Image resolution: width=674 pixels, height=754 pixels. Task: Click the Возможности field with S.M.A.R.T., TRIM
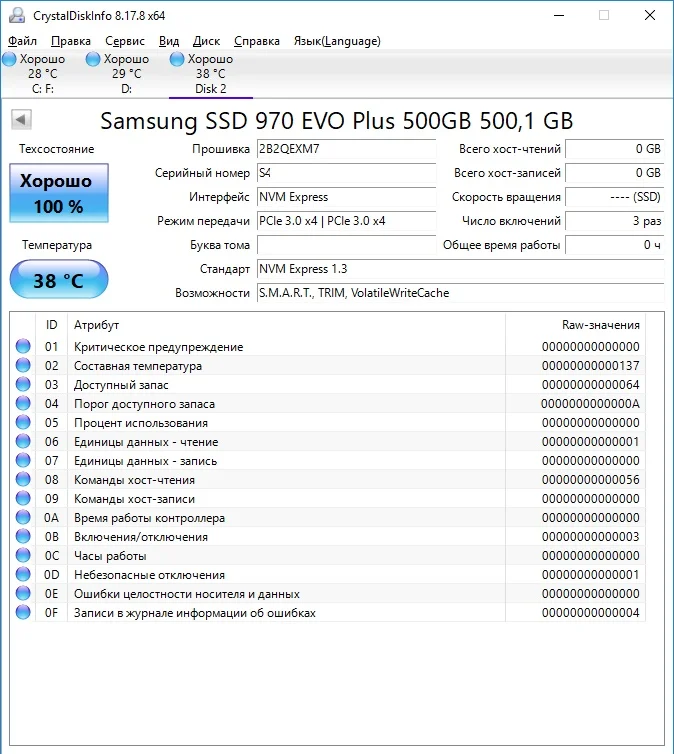(x=461, y=293)
